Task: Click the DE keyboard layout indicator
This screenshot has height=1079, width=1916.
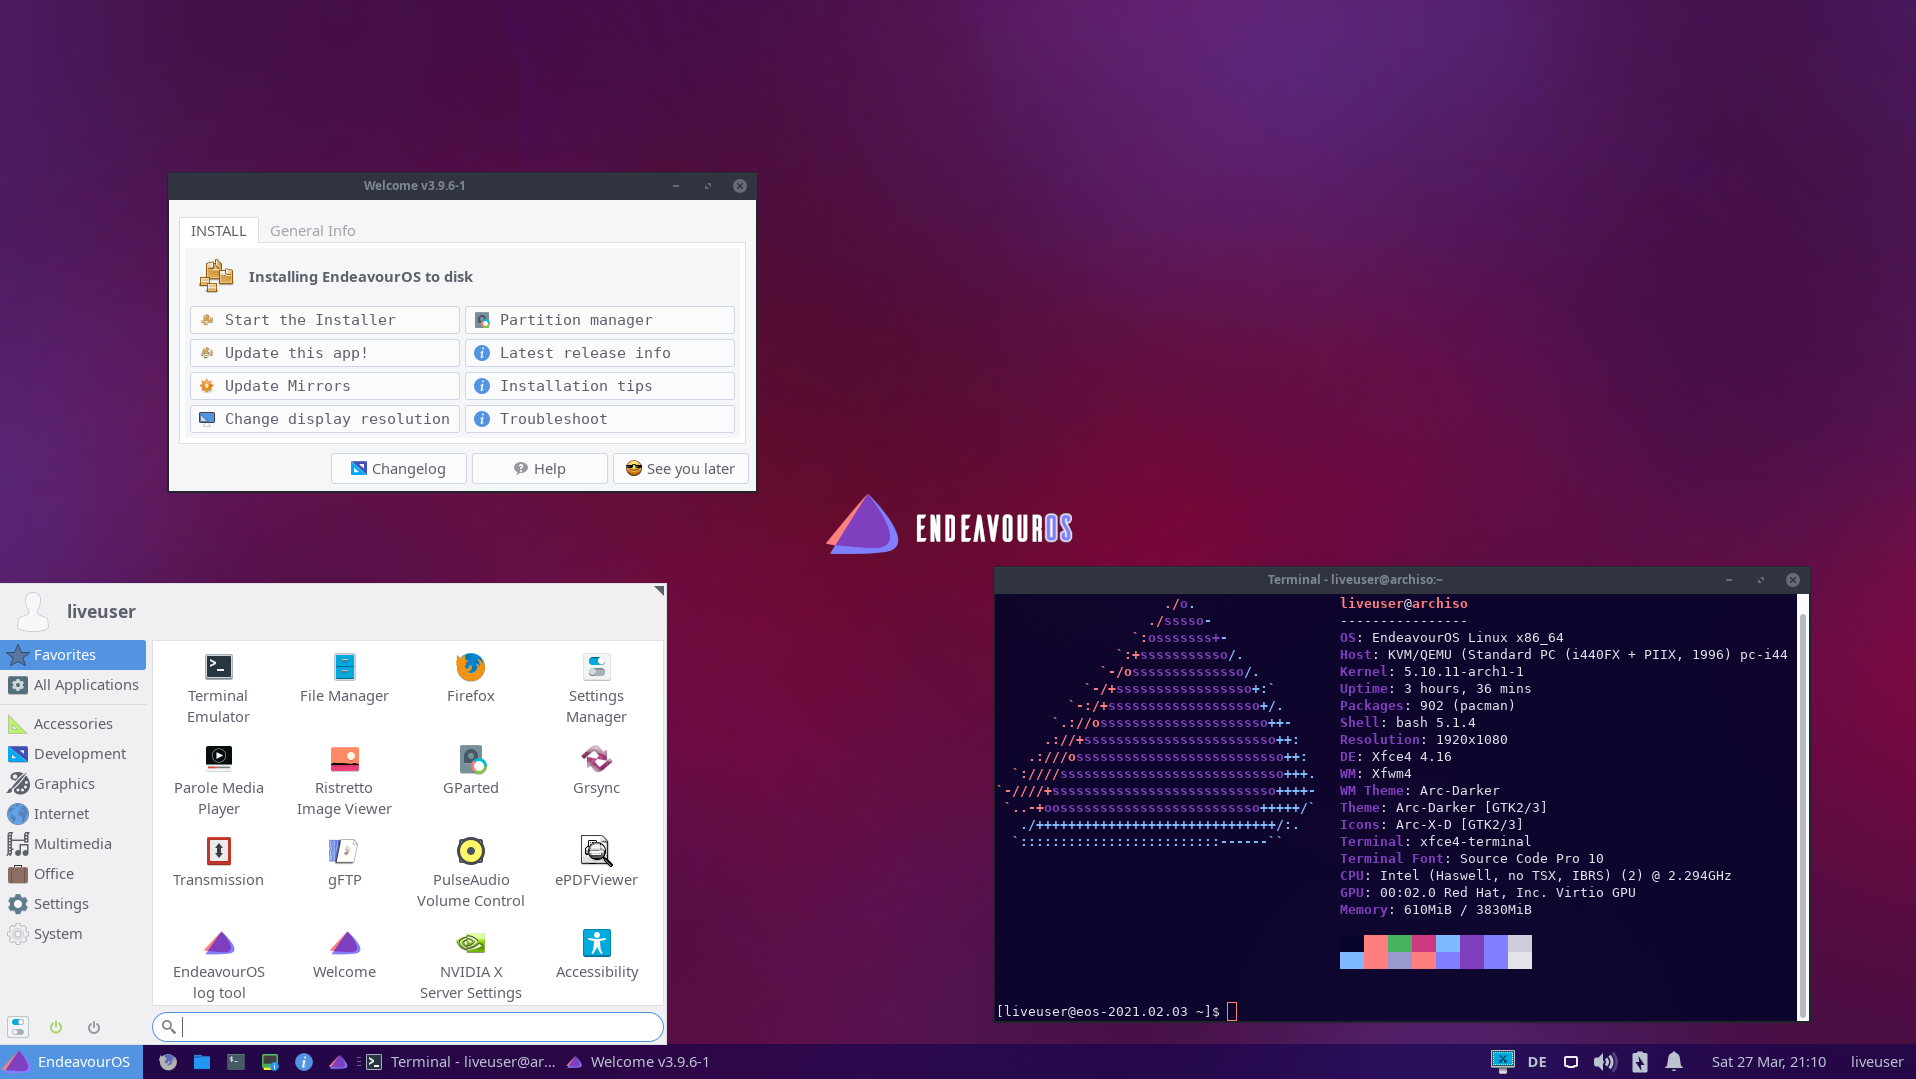Action: (1537, 1062)
